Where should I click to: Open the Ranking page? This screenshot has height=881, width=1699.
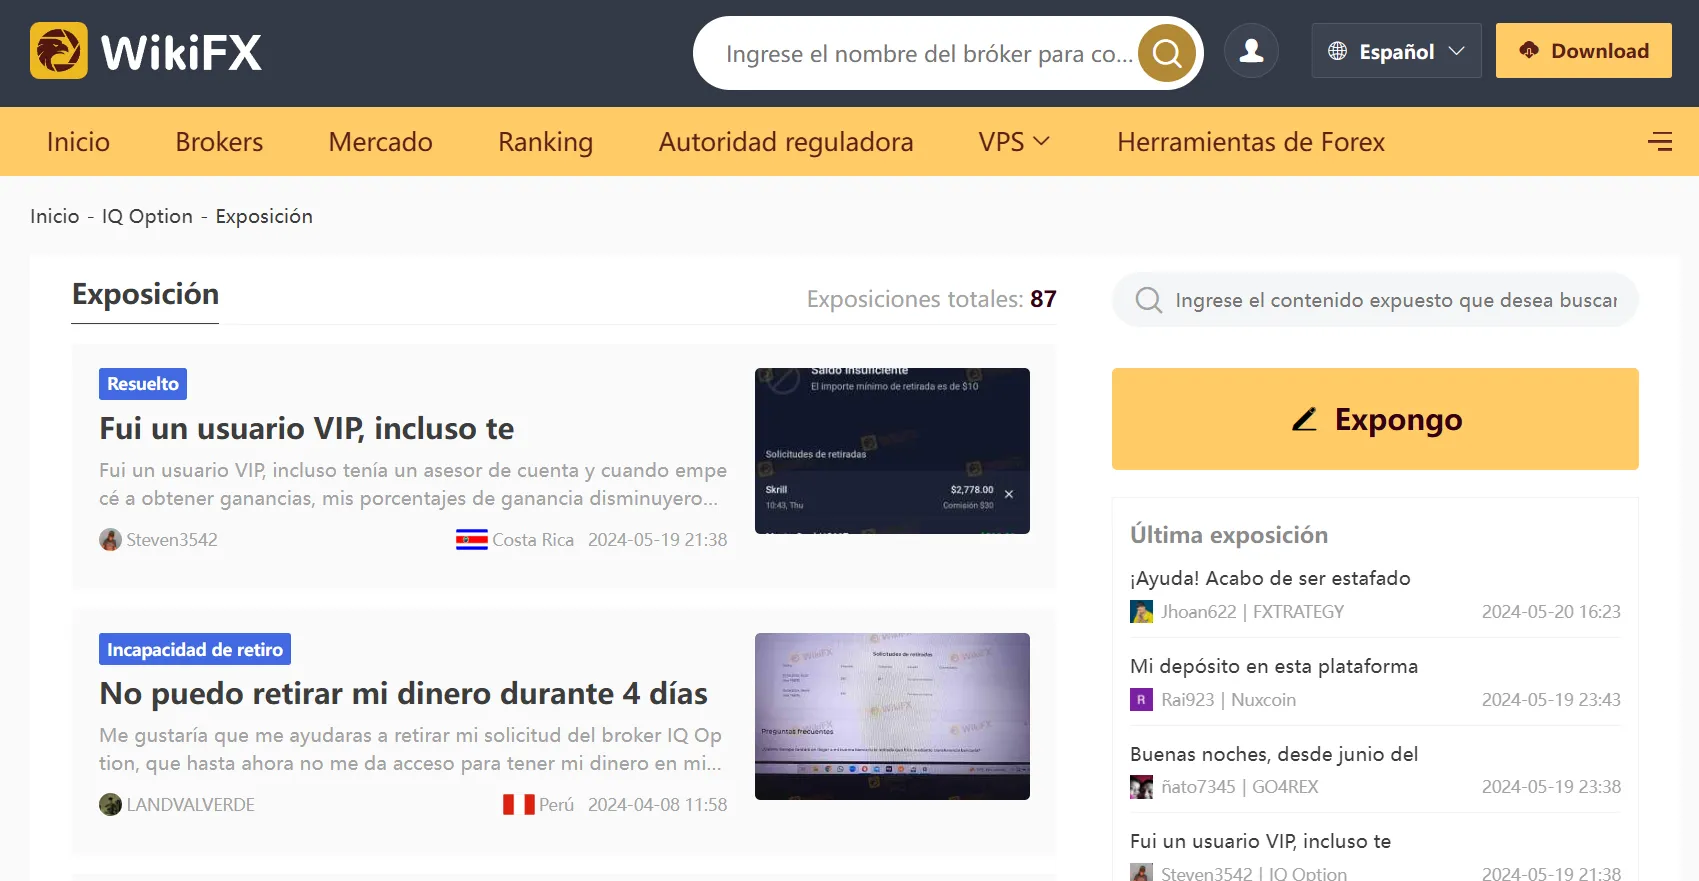tap(545, 142)
